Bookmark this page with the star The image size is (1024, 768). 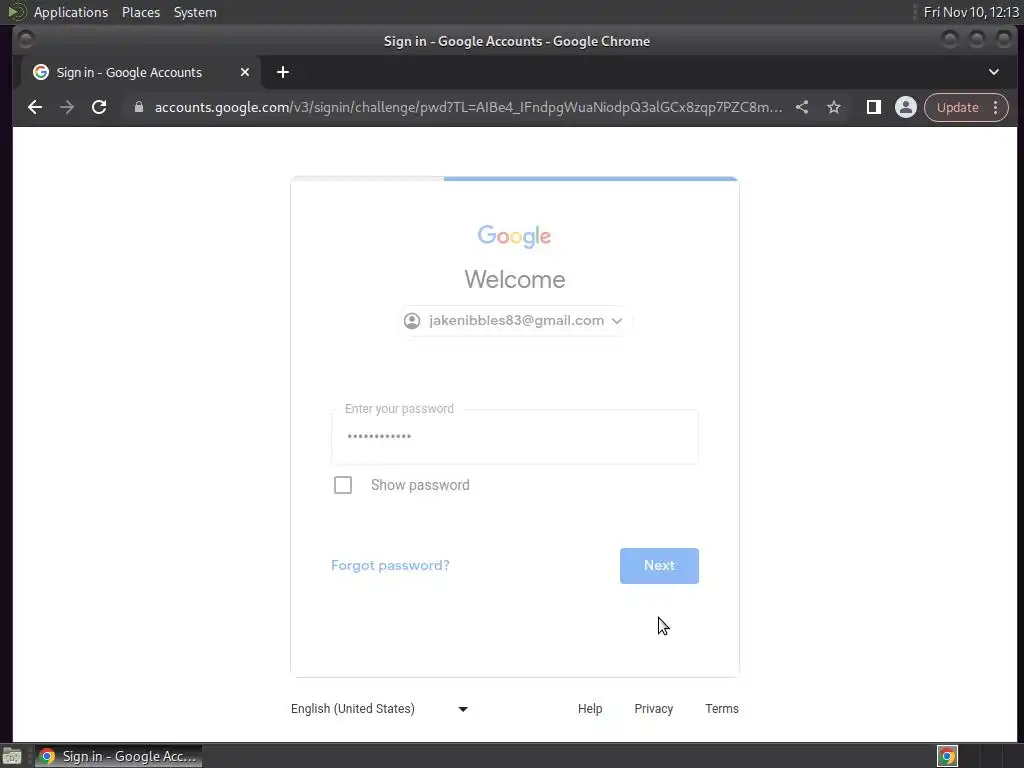coord(834,107)
